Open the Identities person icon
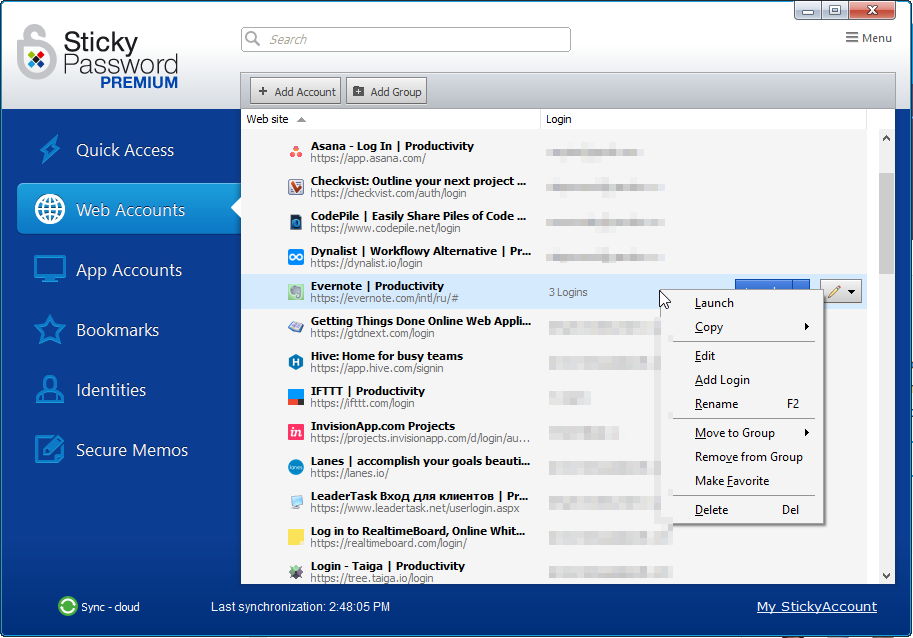913x638 pixels. click(50, 389)
